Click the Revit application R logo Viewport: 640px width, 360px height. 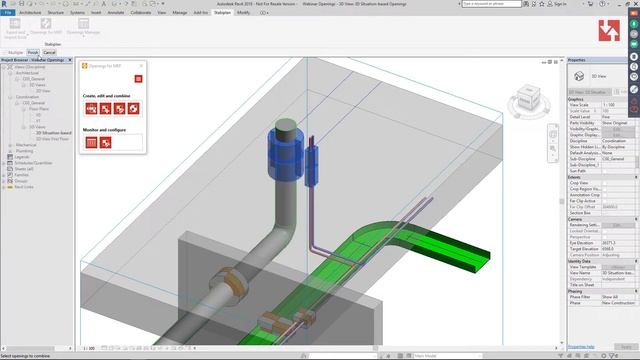pyautogui.click(x=4, y=4)
